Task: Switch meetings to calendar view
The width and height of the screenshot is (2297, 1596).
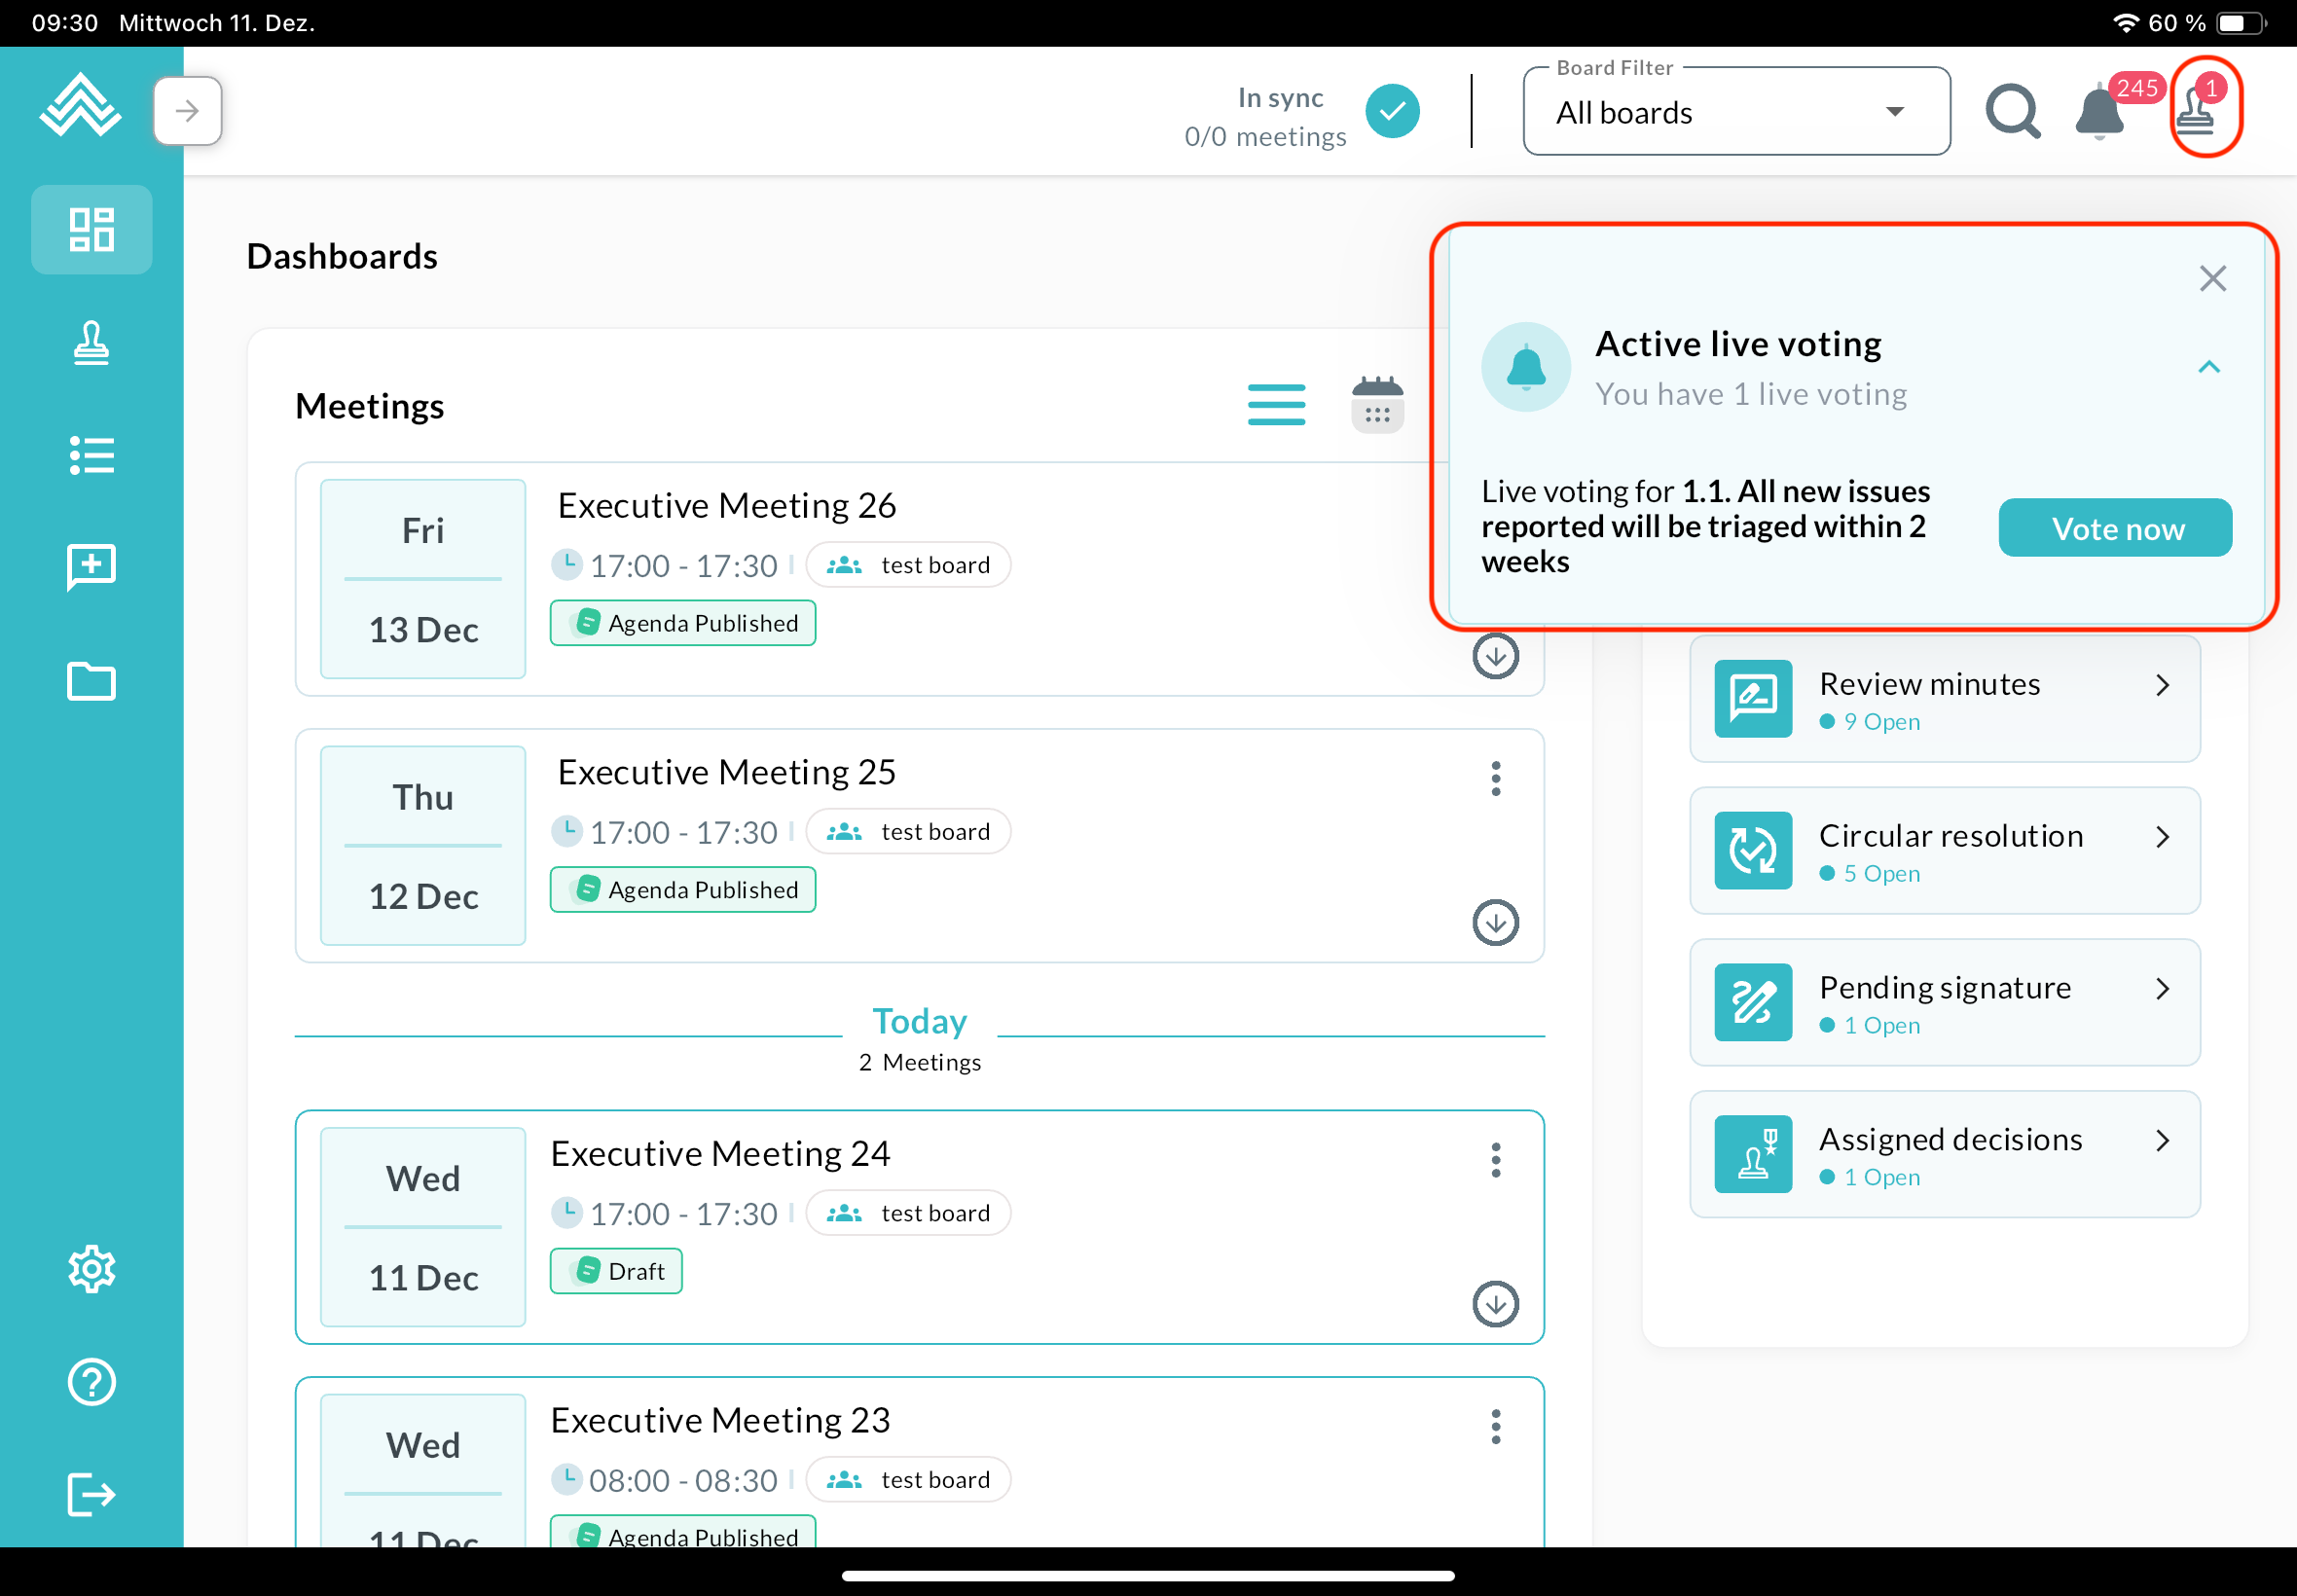Action: click(x=1377, y=405)
